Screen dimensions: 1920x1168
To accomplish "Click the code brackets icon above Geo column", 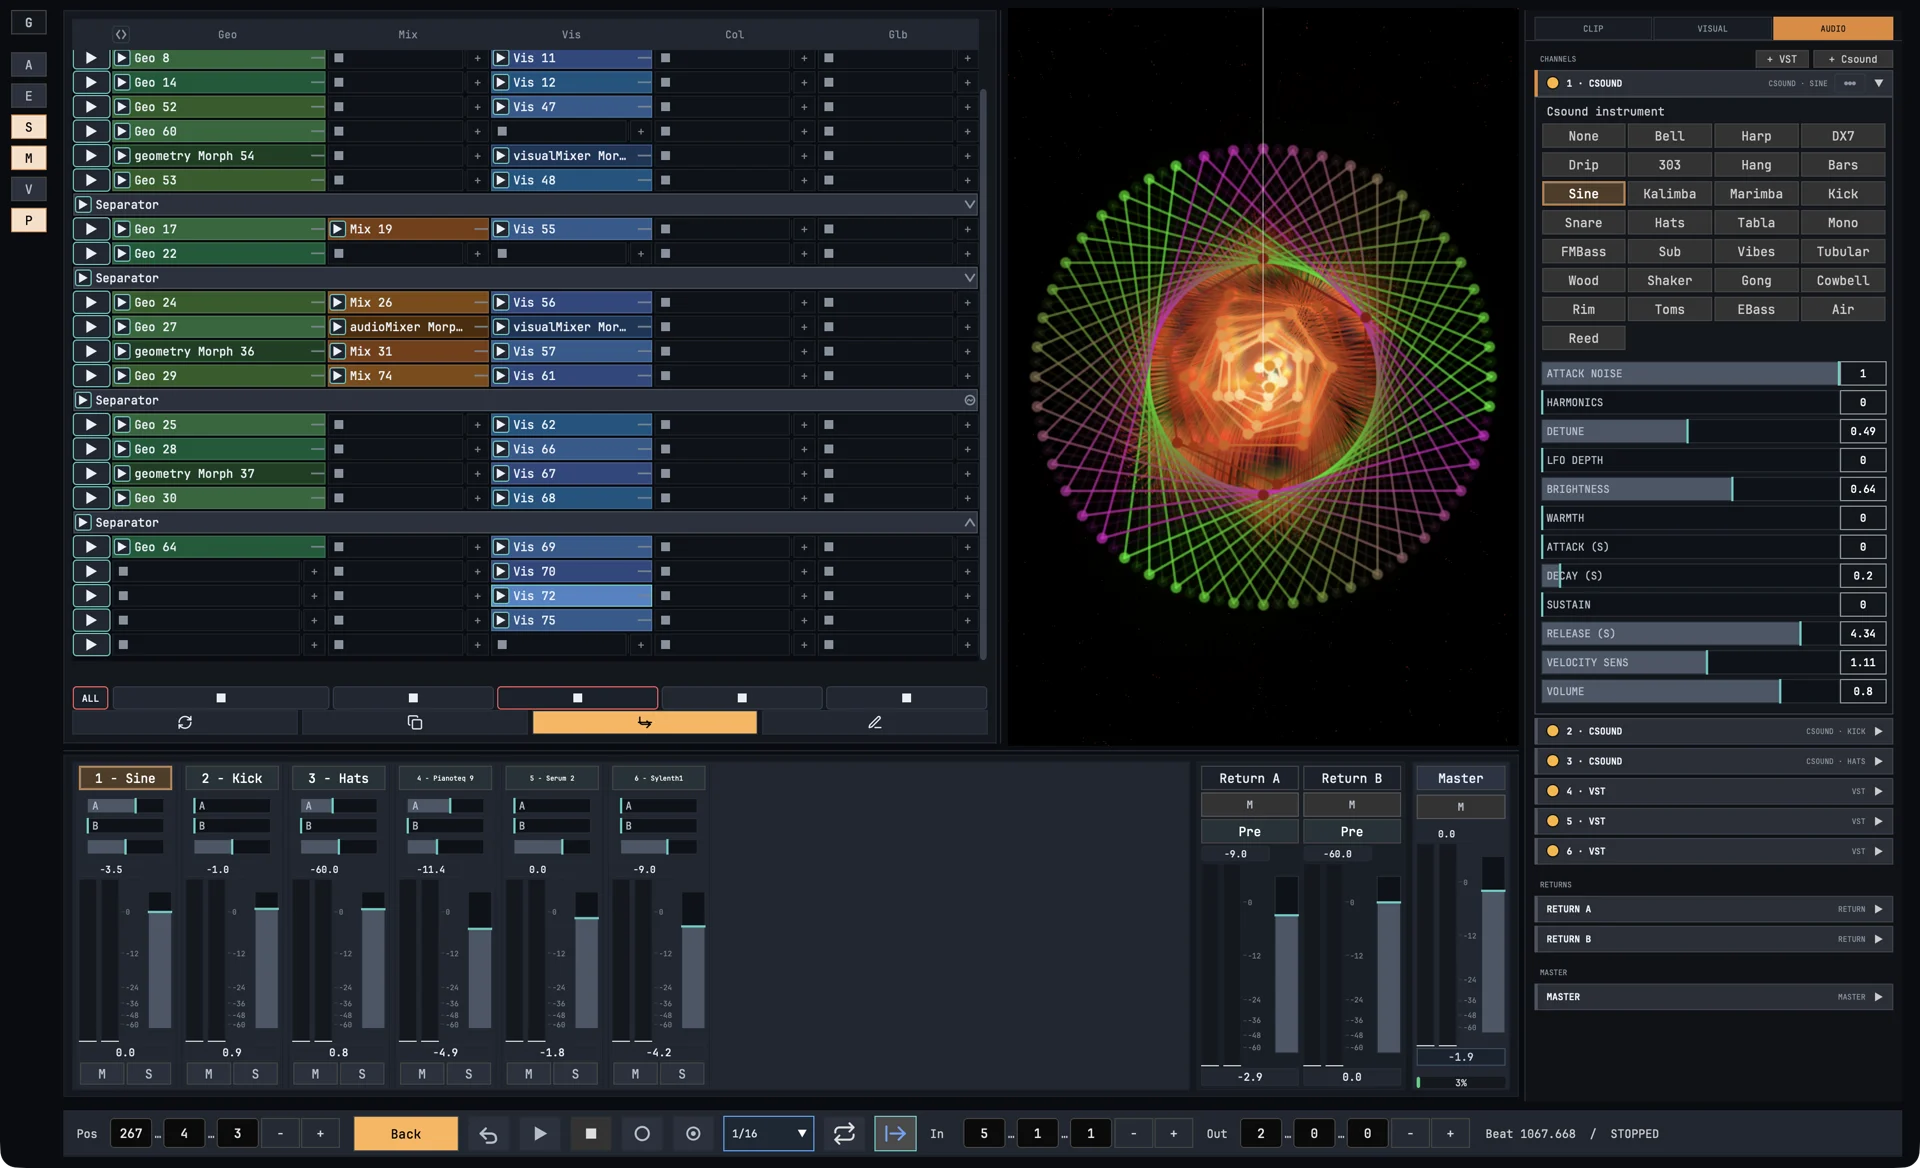I will click(x=121, y=34).
